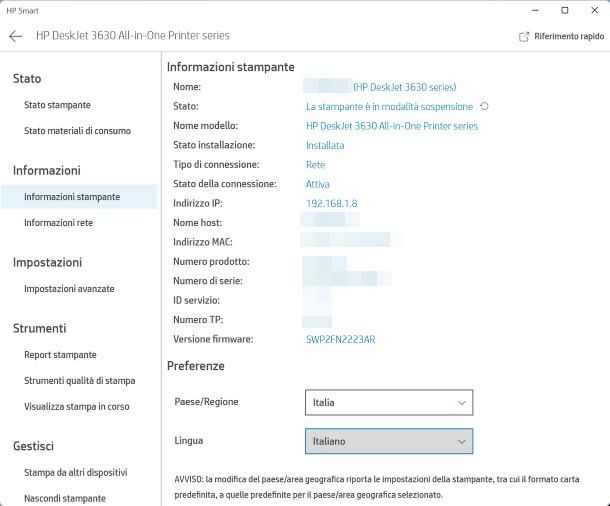This screenshot has height=506, width=610.
Task: Maximize the HP Smart window
Action: point(565,11)
